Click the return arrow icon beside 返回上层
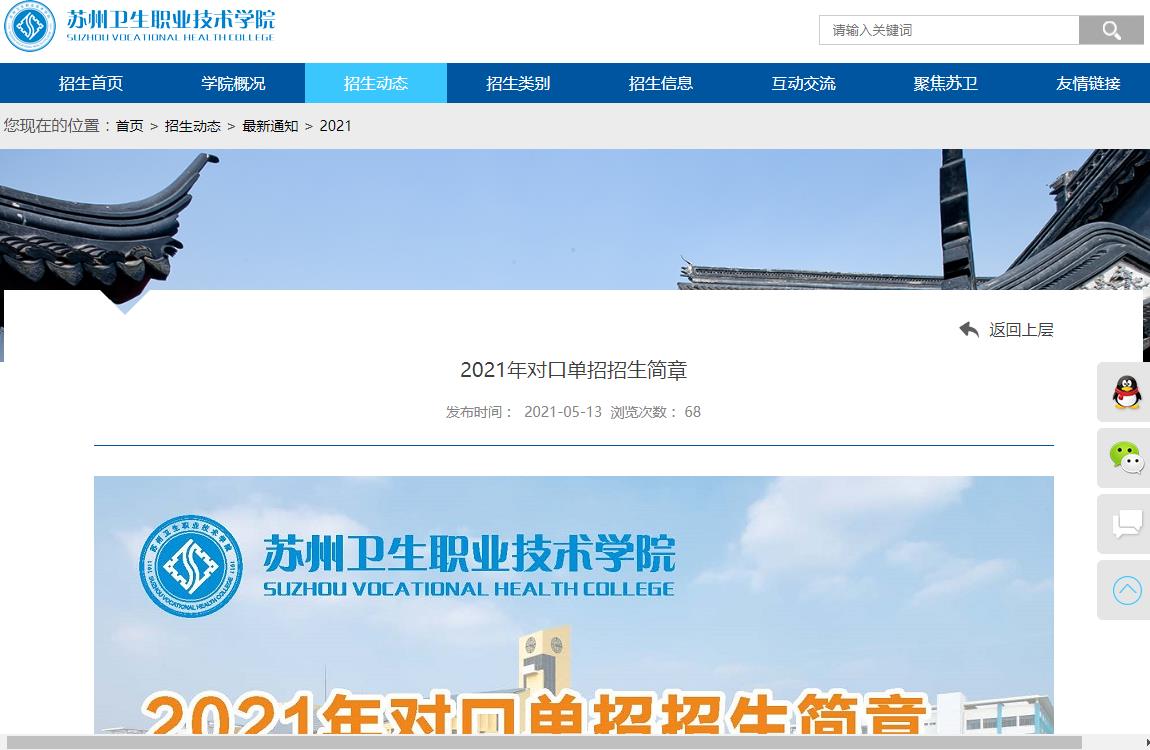 [x=969, y=330]
